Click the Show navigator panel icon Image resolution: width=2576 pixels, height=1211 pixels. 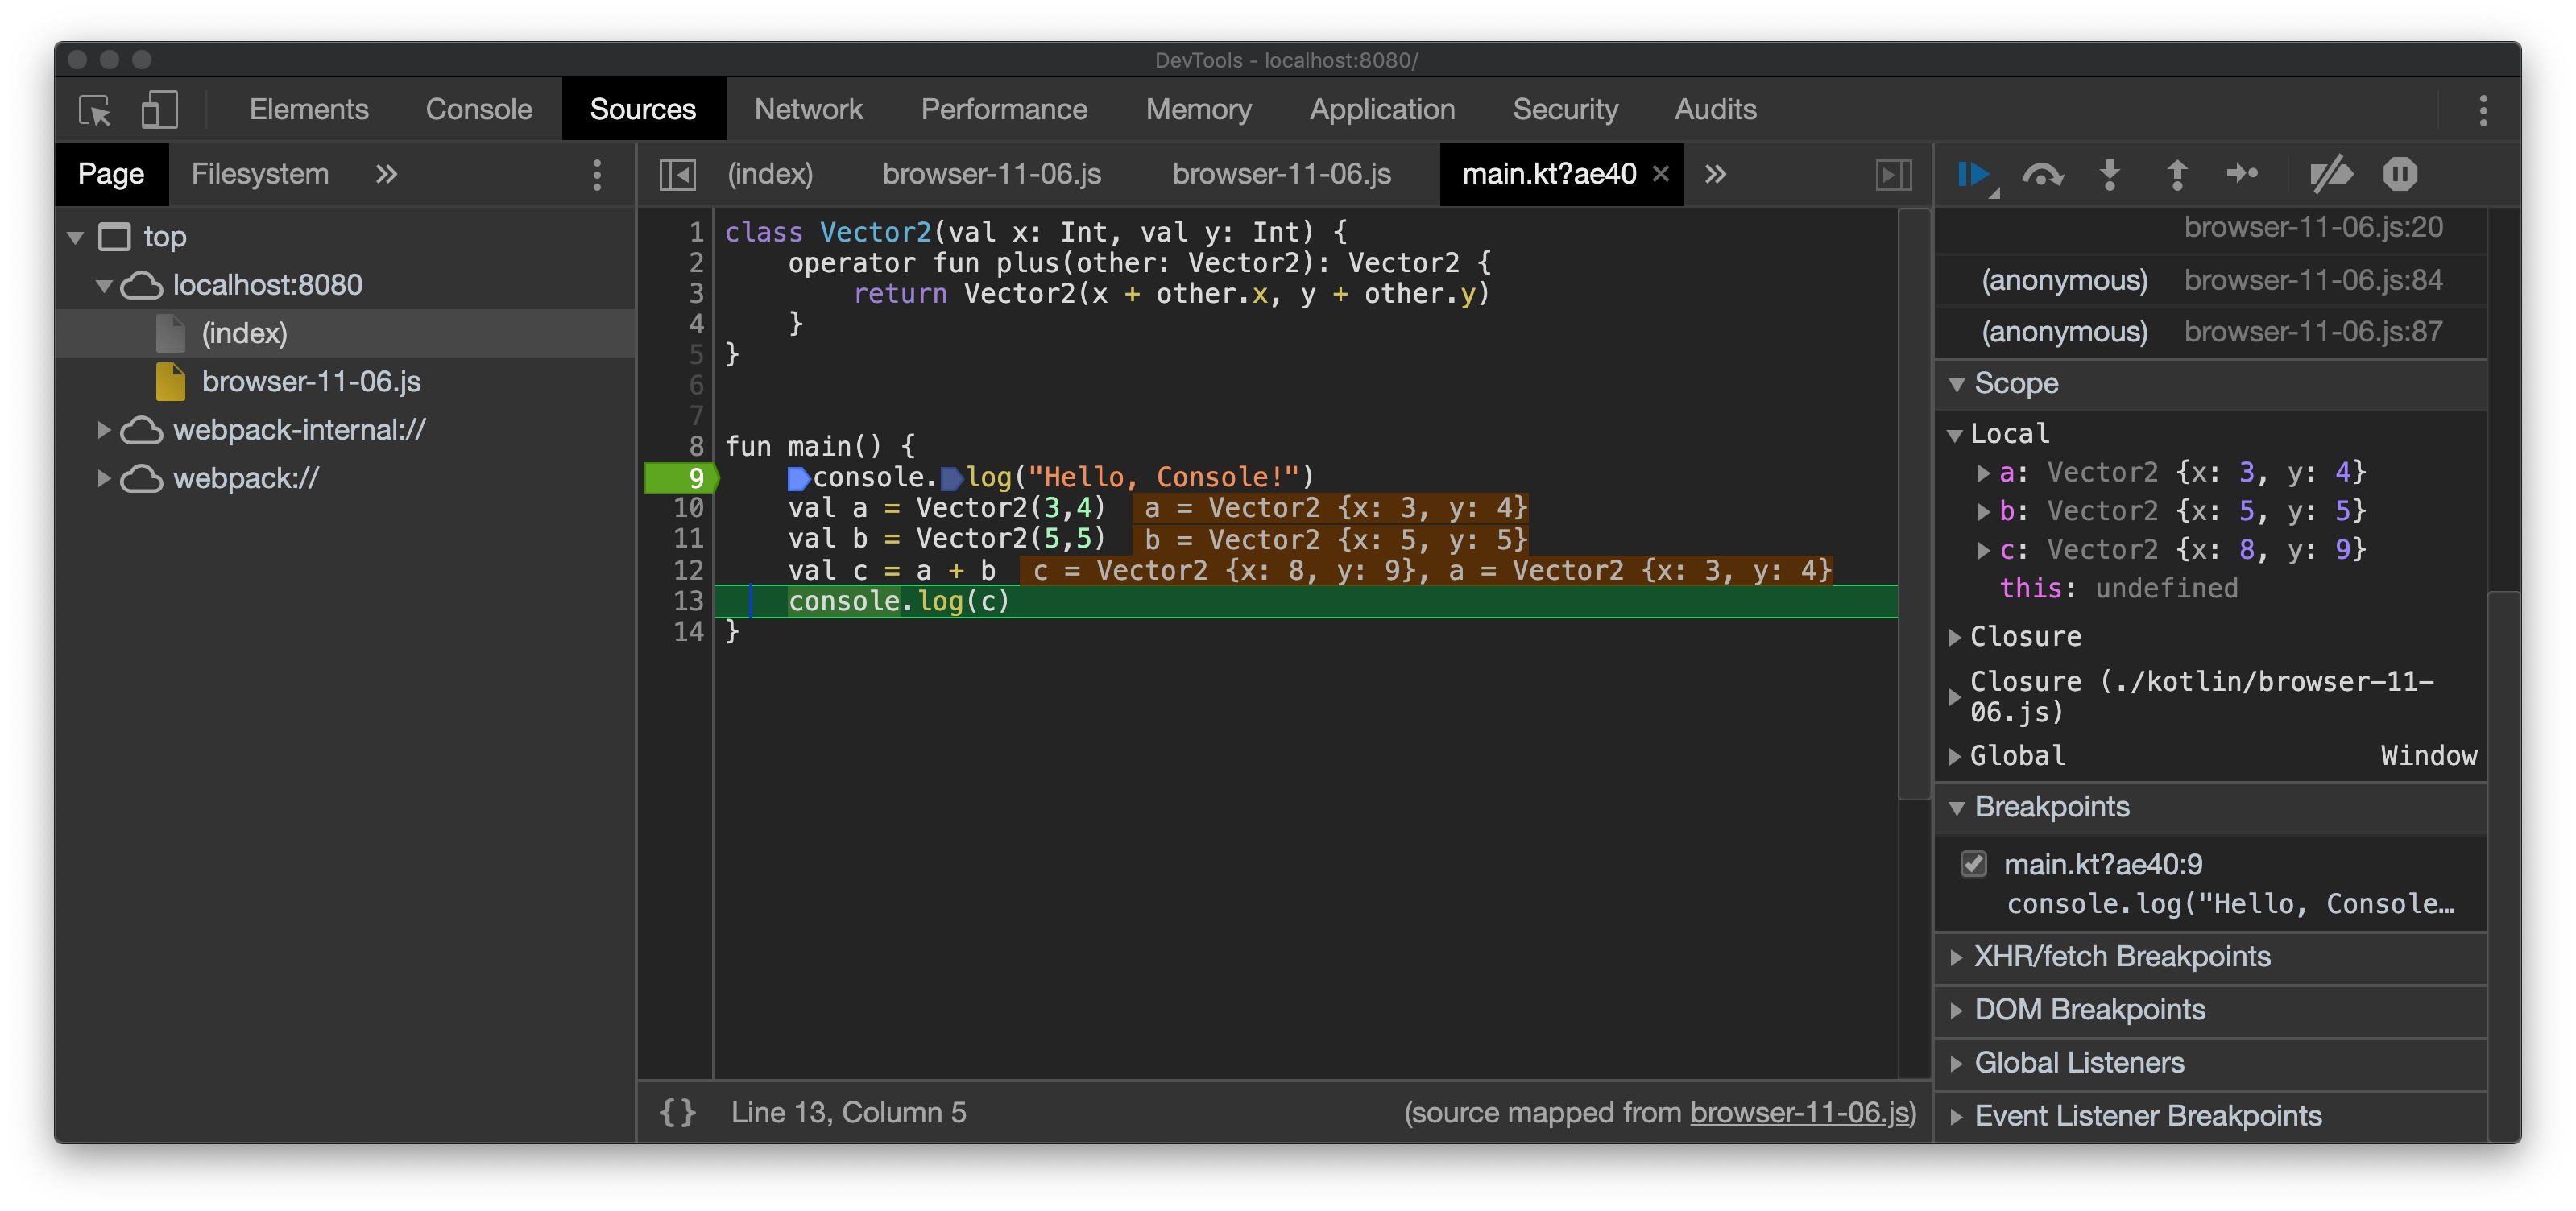pyautogui.click(x=677, y=172)
